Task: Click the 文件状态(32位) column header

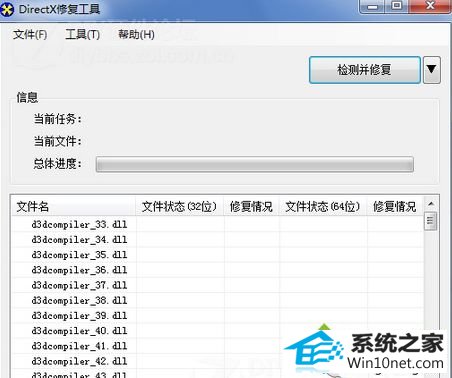Action: [180, 207]
